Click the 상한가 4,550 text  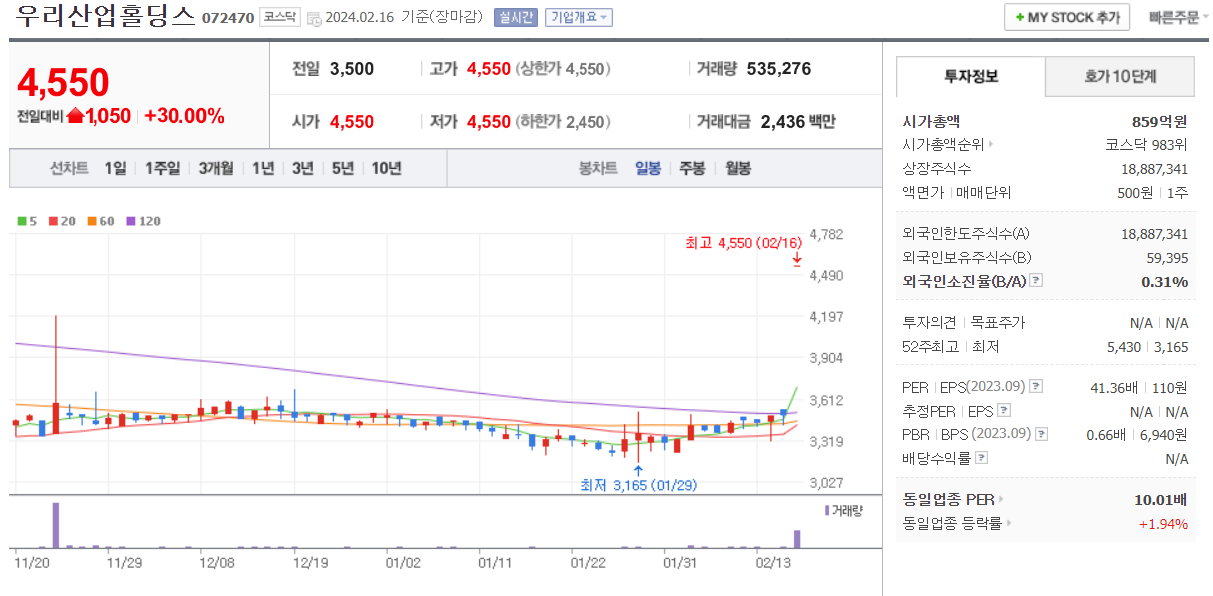(x=563, y=69)
